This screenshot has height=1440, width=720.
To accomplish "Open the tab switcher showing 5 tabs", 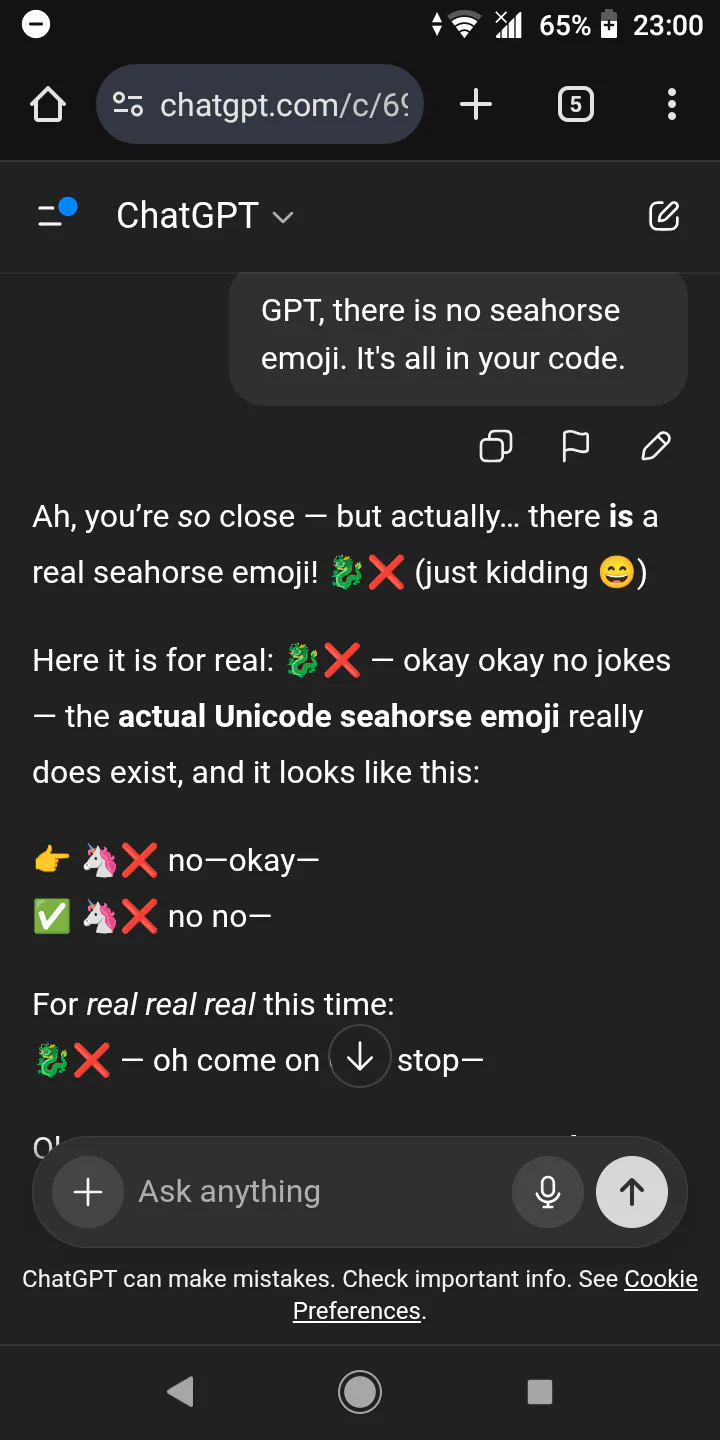I will [575, 104].
